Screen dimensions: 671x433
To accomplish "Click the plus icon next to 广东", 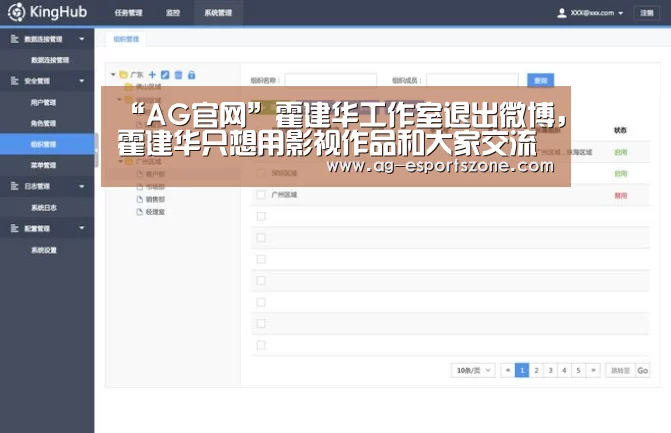I will click(x=152, y=75).
